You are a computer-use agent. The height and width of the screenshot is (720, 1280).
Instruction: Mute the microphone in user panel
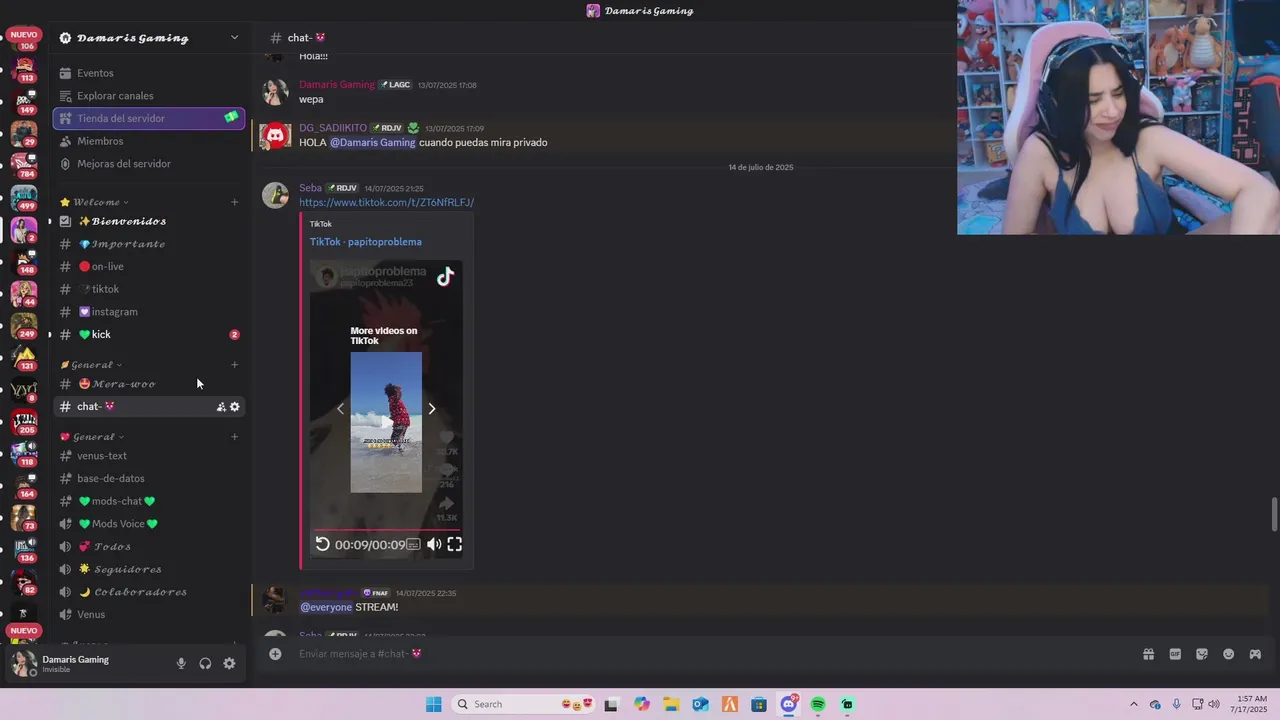click(181, 663)
